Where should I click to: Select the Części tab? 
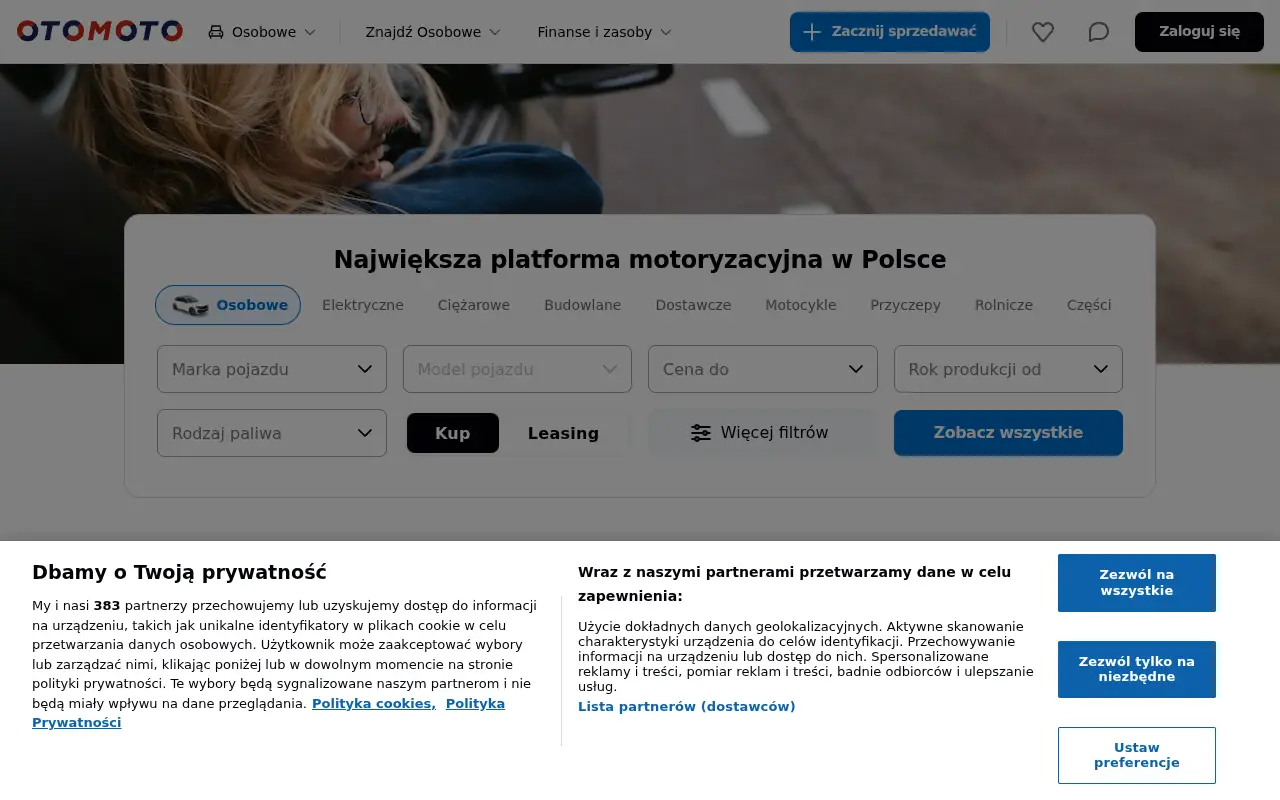coord(1089,305)
